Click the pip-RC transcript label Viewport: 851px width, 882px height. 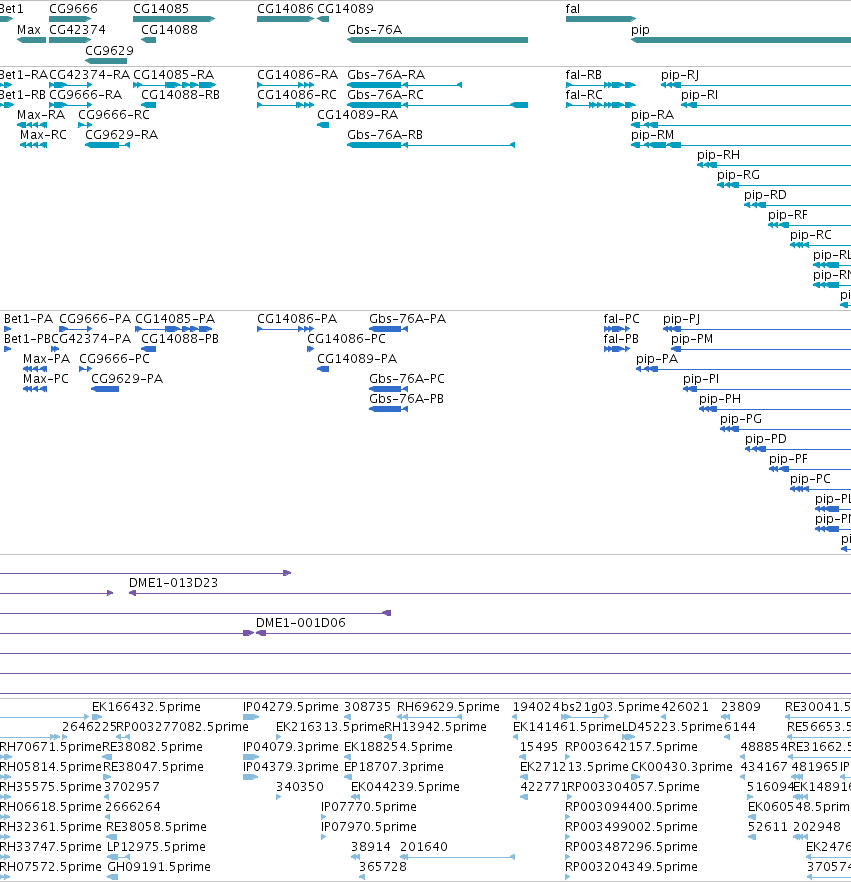click(x=811, y=235)
